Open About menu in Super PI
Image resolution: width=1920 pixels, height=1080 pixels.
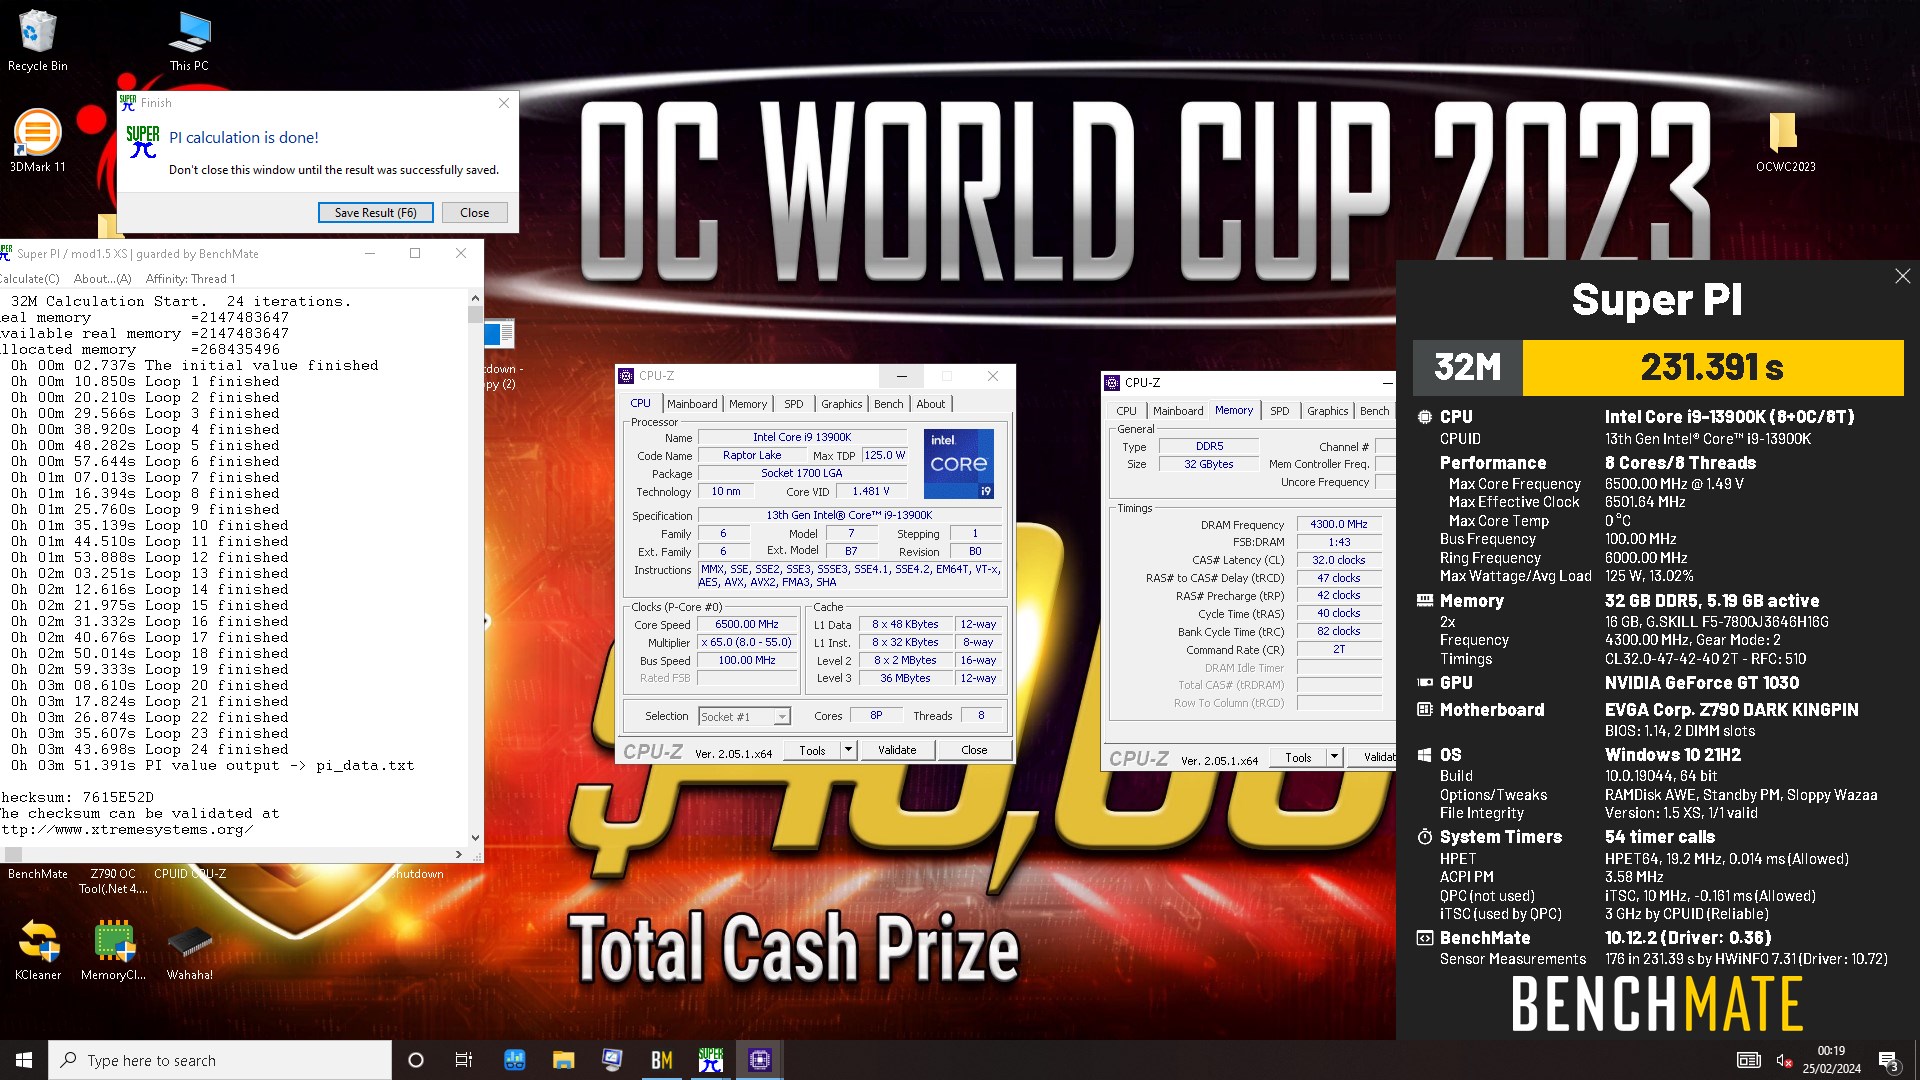[x=102, y=279]
